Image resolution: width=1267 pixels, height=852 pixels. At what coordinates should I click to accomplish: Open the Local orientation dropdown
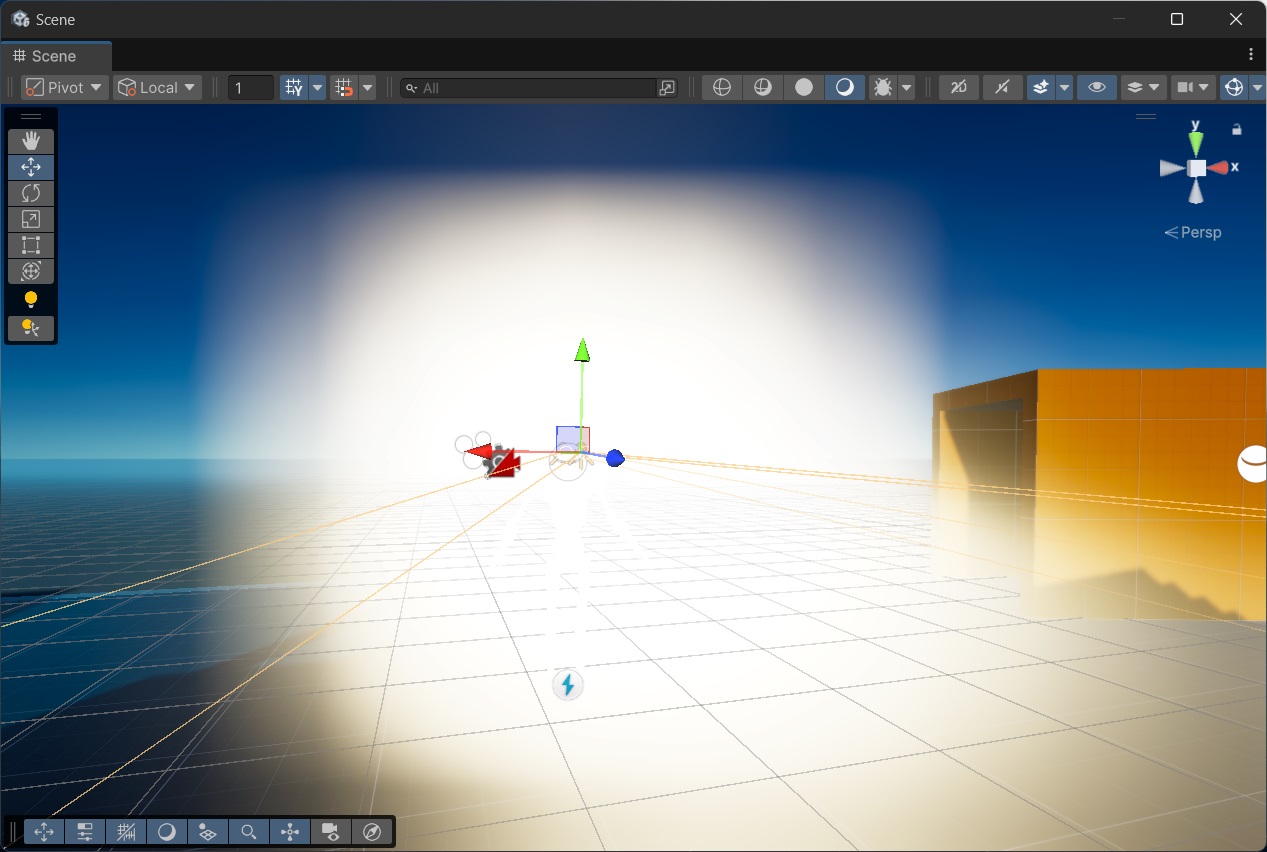coord(157,87)
